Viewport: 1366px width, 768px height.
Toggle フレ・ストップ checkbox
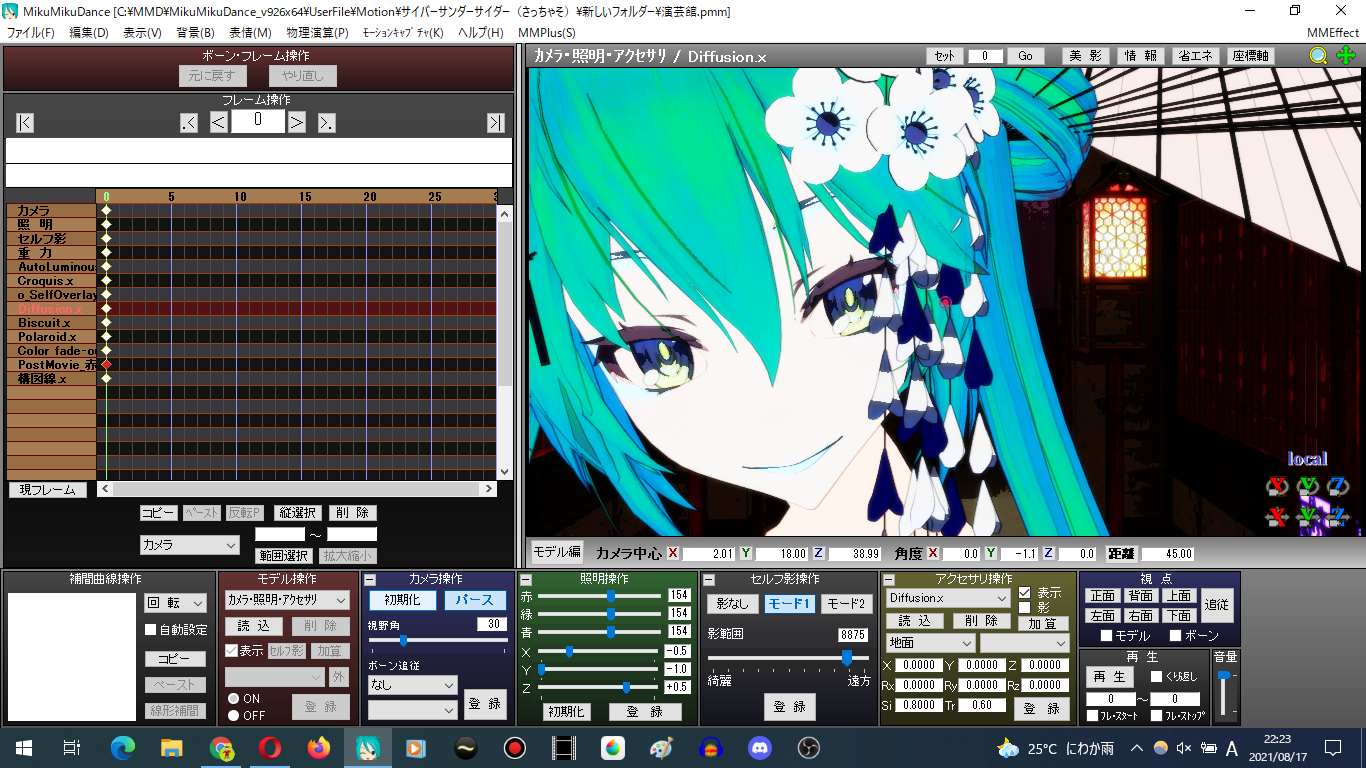[x=1156, y=716]
